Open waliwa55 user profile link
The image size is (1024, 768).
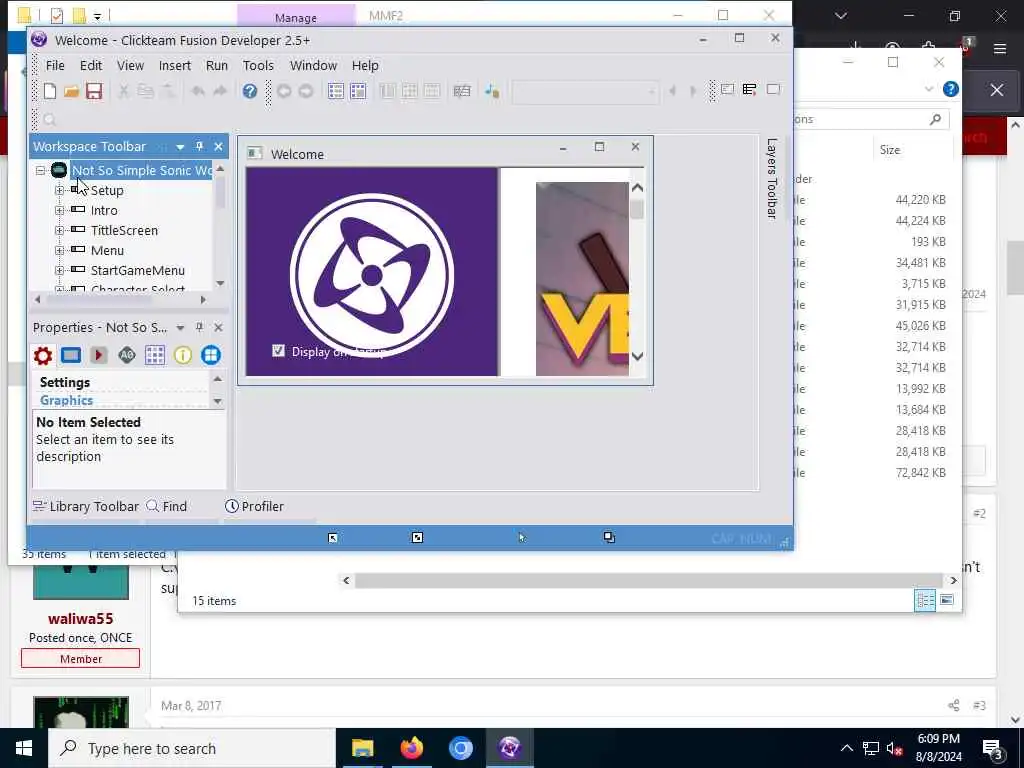click(x=80, y=618)
